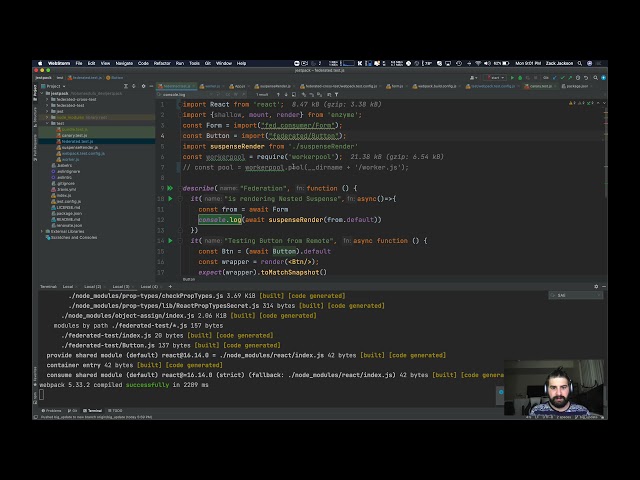
Task: Switch to the package.json editor tab
Action: point(577,86)
